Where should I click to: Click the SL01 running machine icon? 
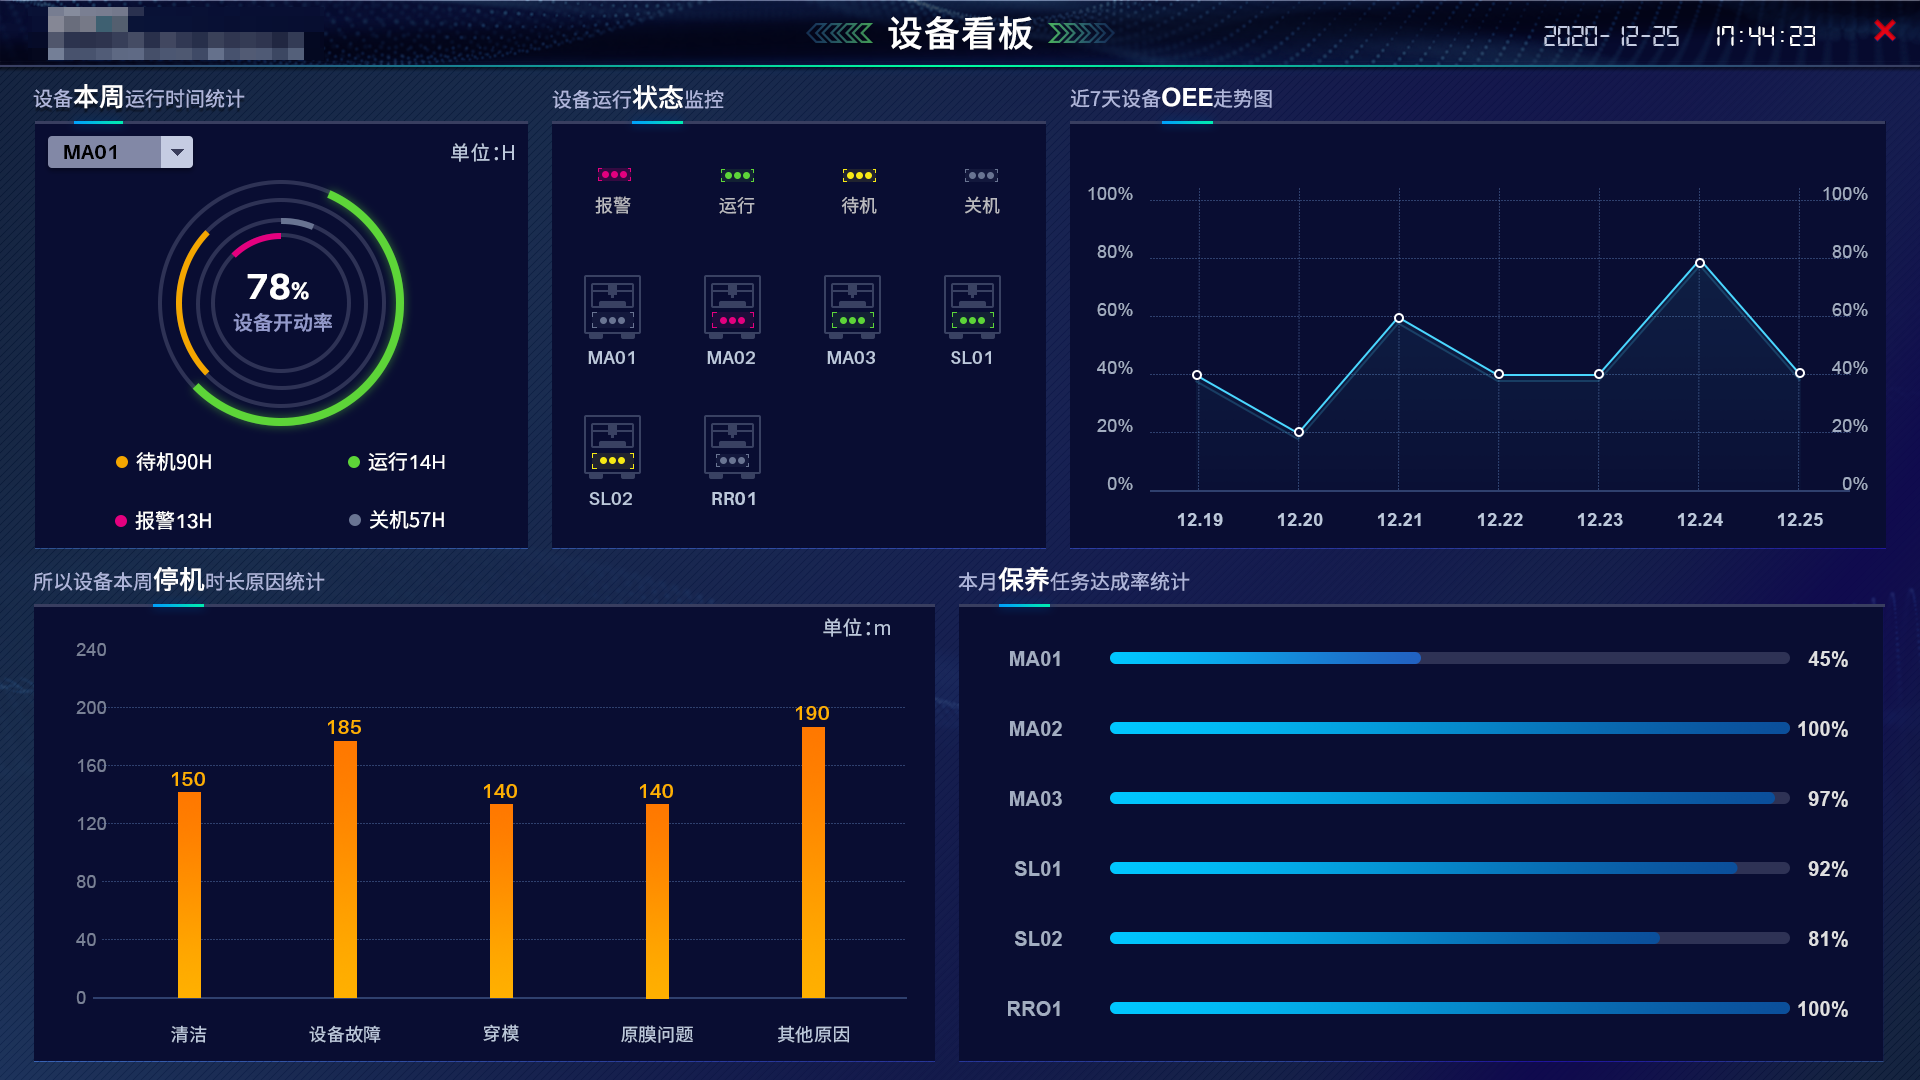pos(972,306)
